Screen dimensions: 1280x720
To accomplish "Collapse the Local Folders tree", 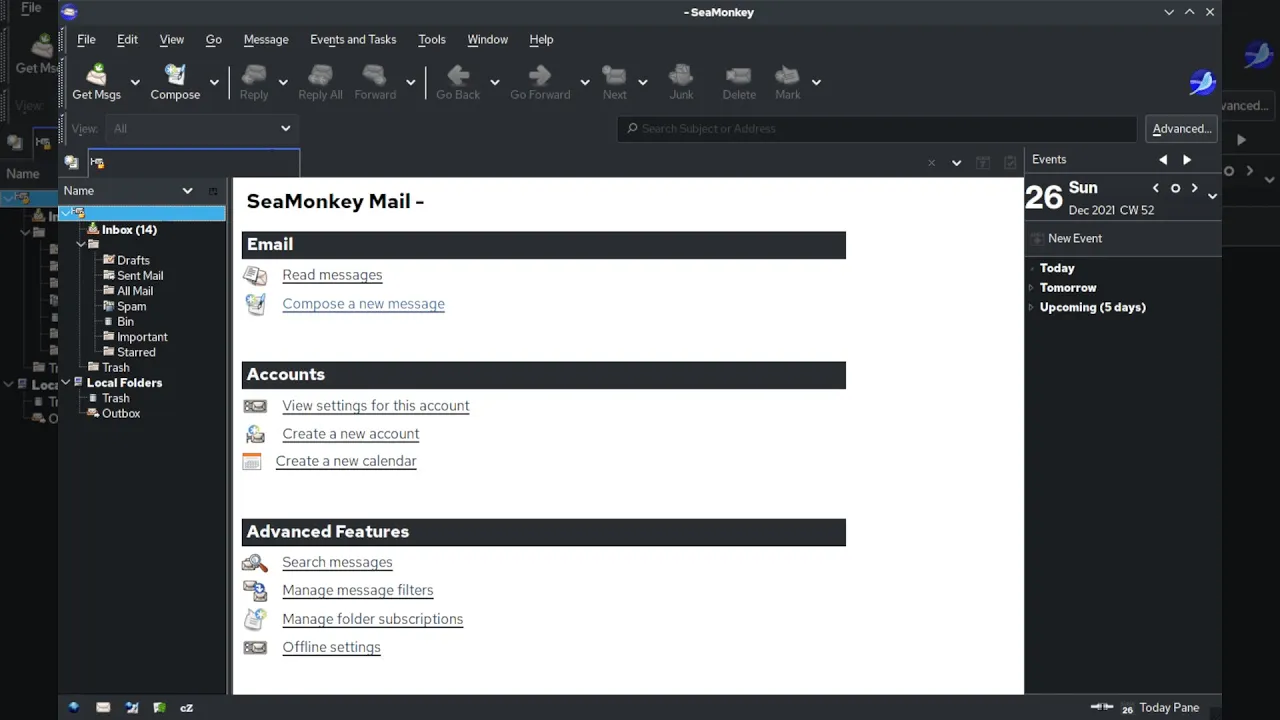I will click(66, 383).
